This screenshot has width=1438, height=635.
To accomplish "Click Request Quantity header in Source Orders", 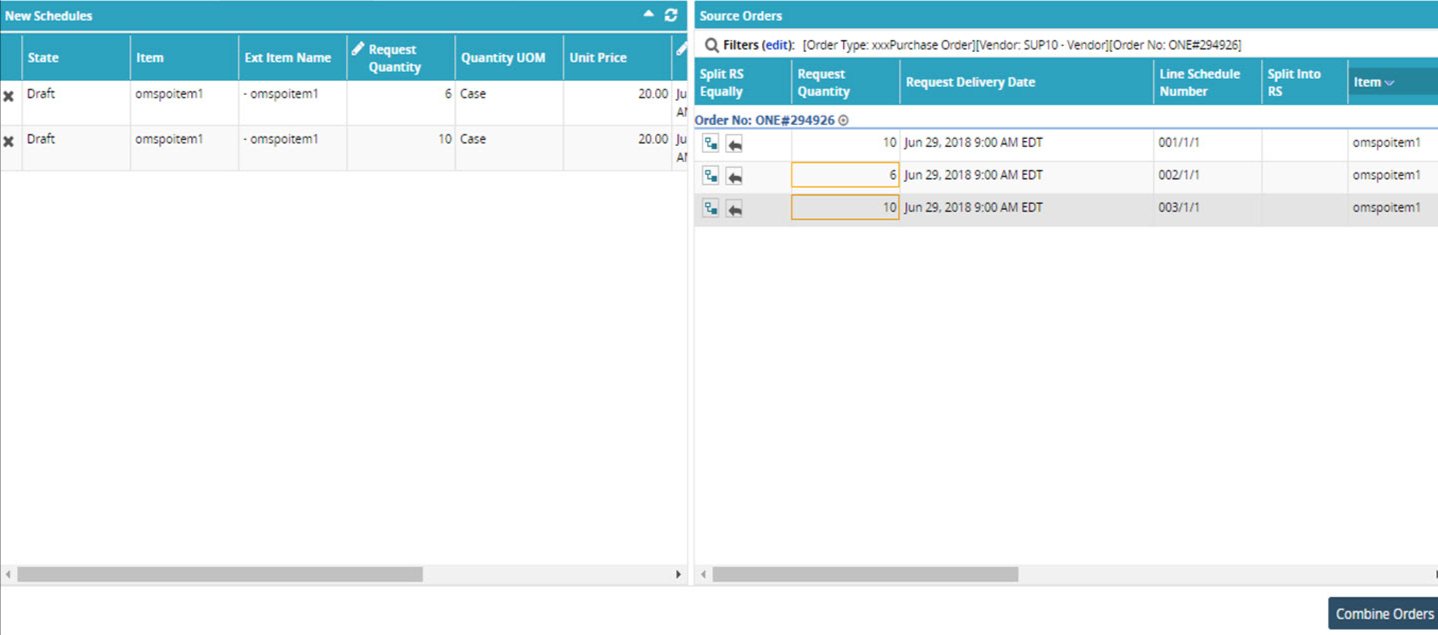I will tap(845, 82).
